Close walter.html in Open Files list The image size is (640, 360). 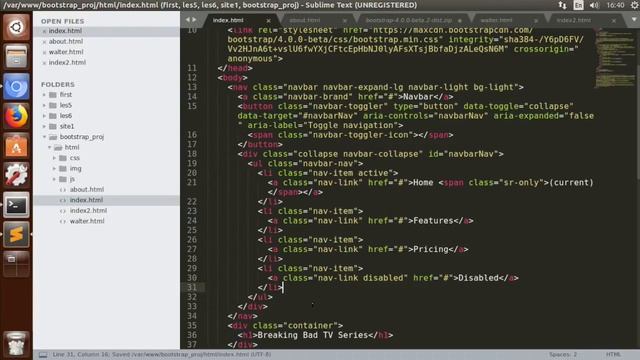44,52
